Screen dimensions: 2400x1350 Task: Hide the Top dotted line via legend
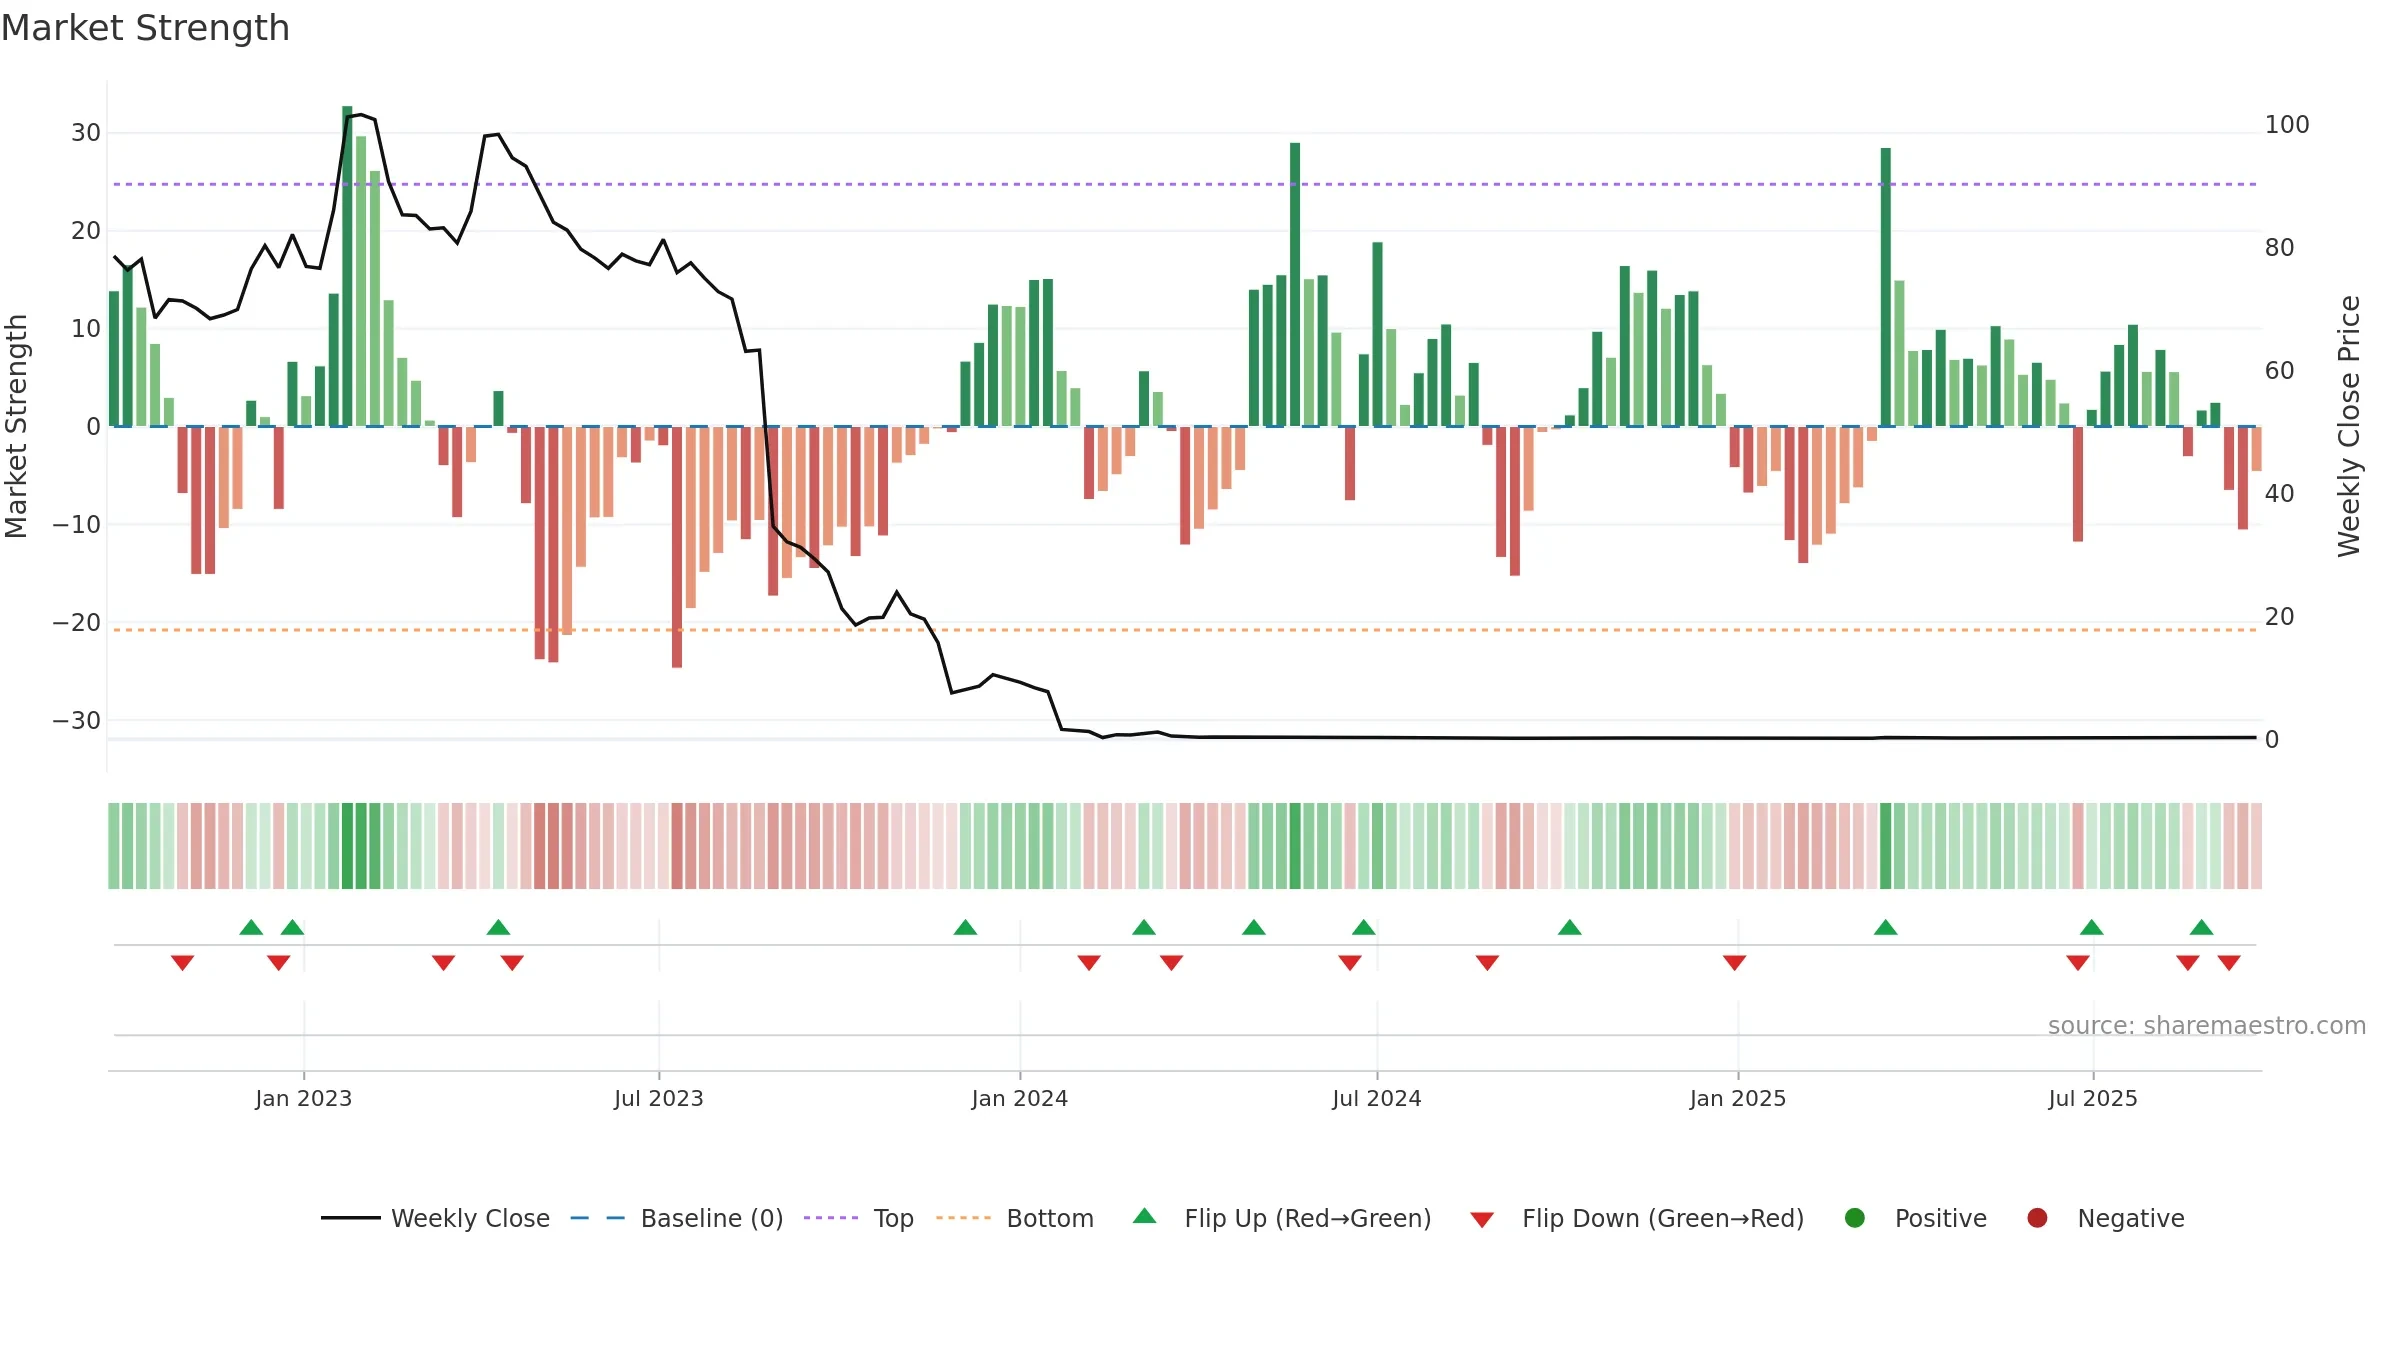tap(859, 1218)
